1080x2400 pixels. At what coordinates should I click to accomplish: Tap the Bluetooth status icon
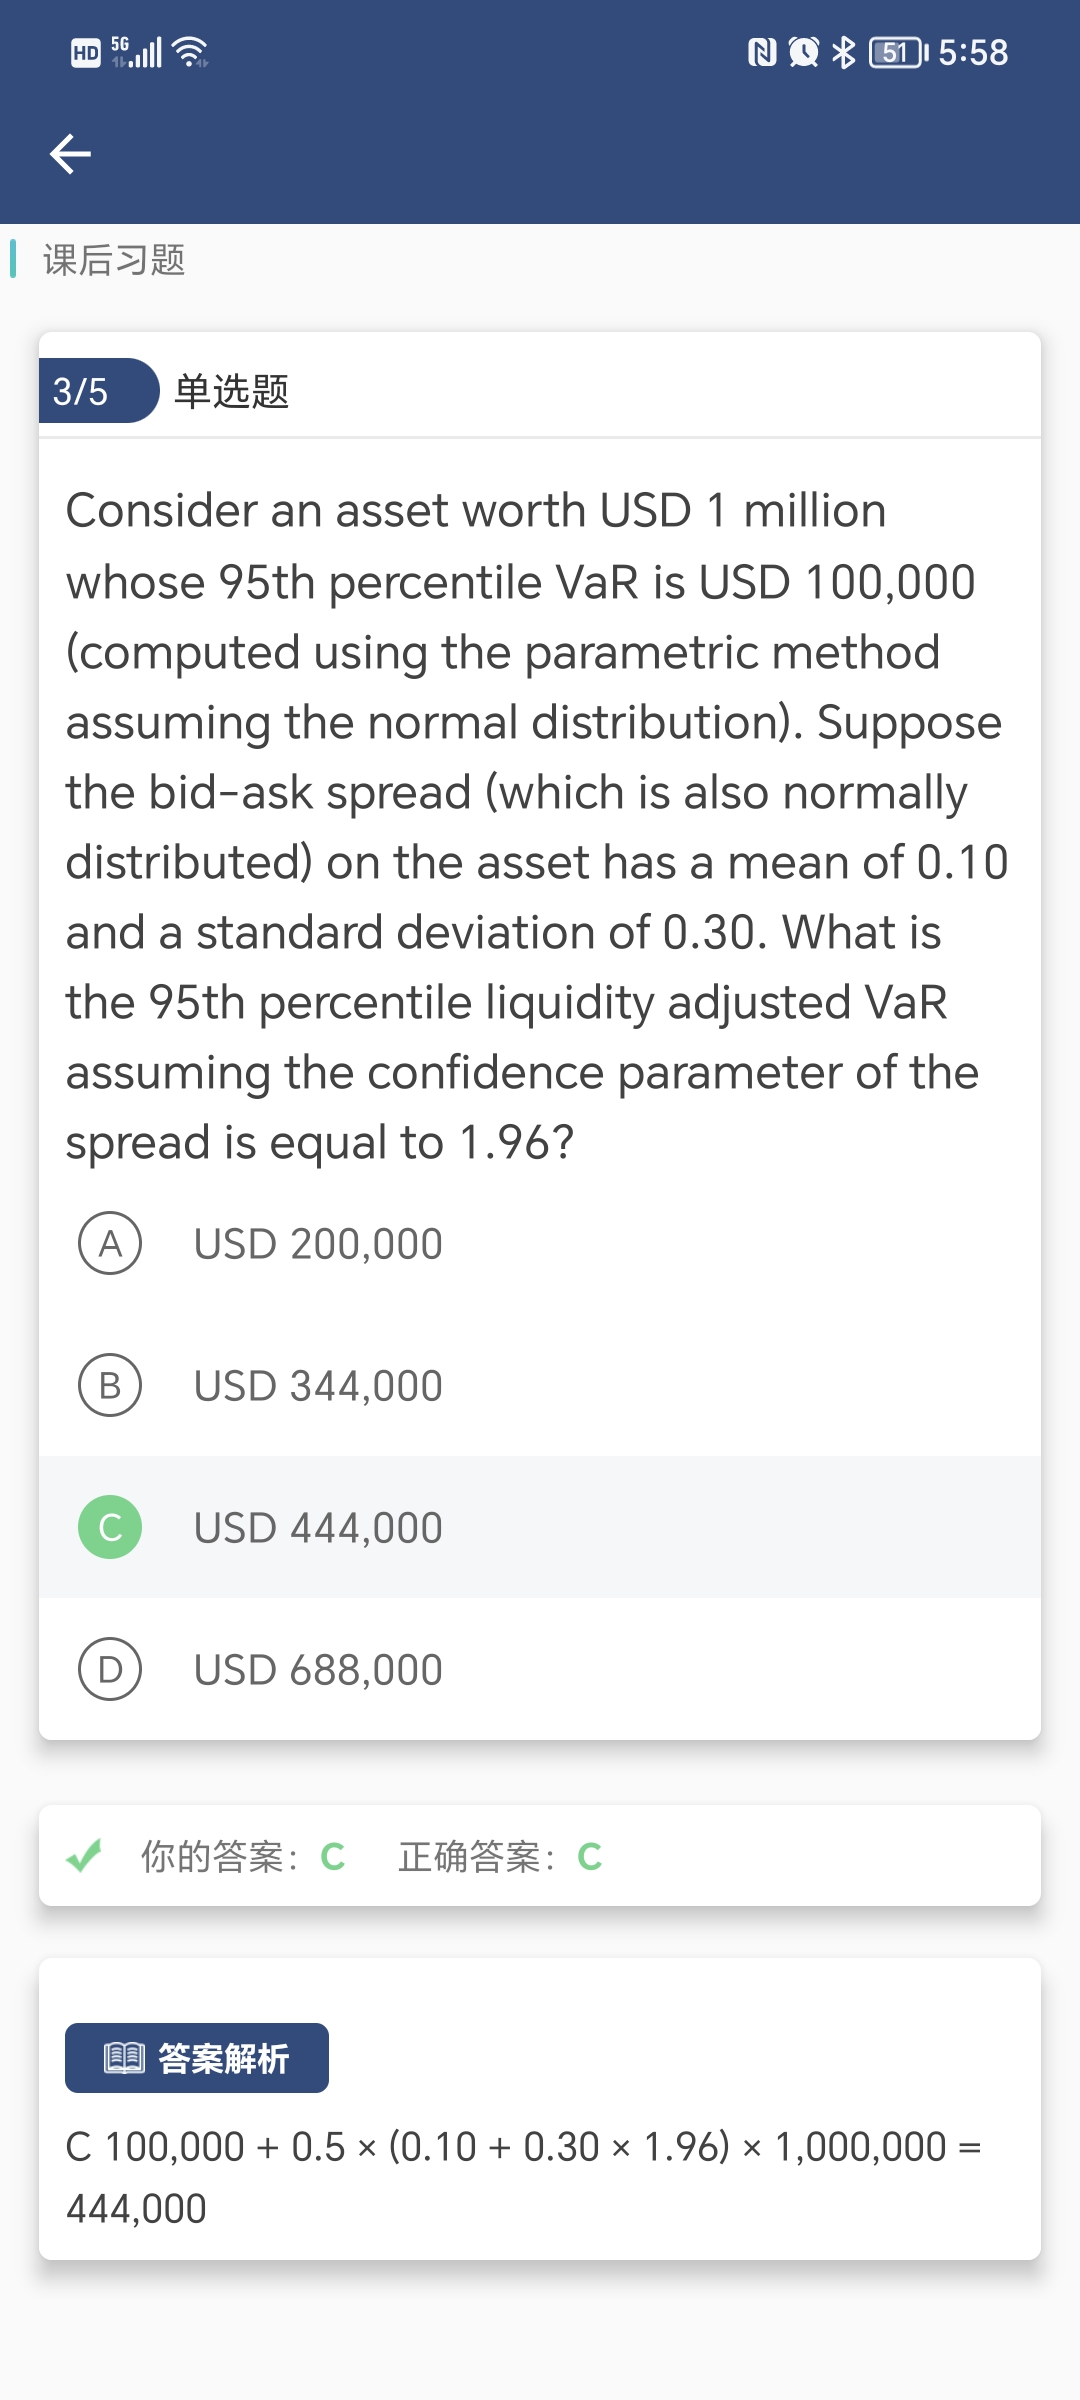point(844,52)
